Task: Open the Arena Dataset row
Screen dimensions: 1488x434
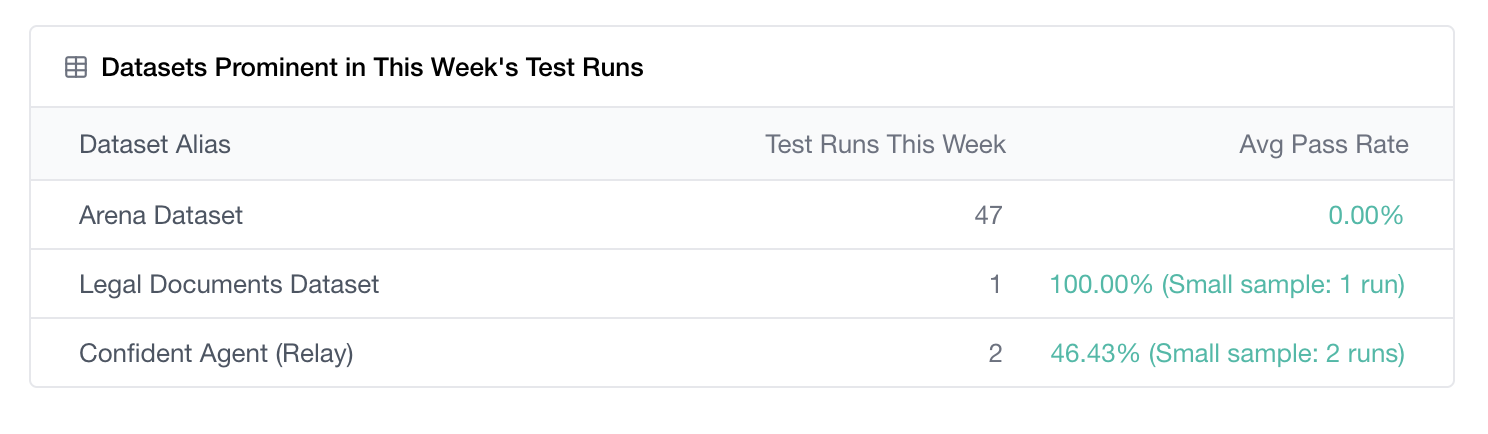Action: (x=742, y=215)
